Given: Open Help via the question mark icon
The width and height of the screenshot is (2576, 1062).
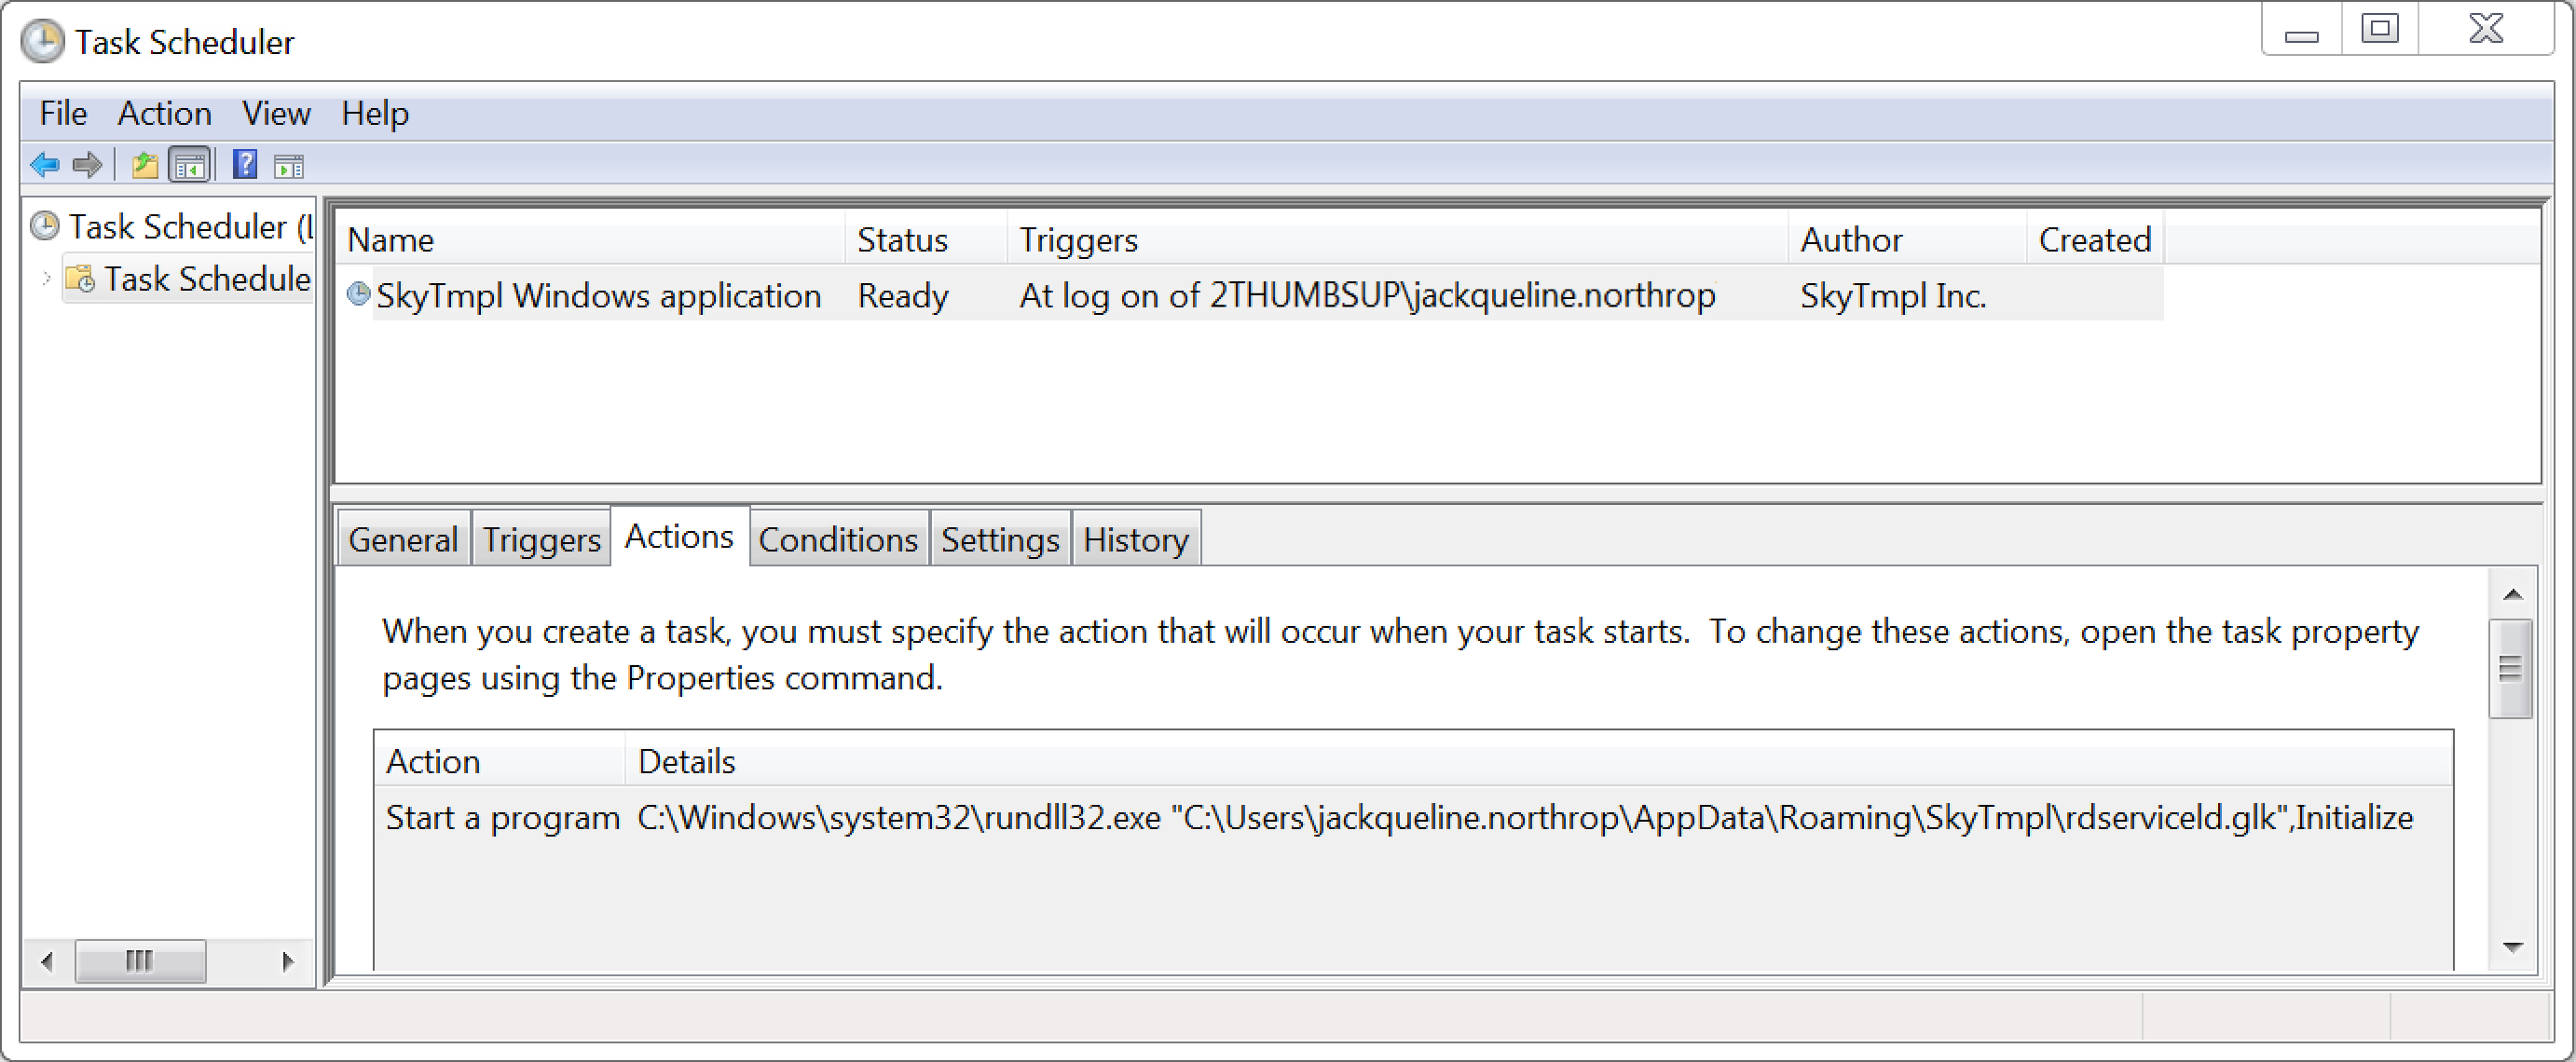Looking at the screenshot, I should click(245, 164).
